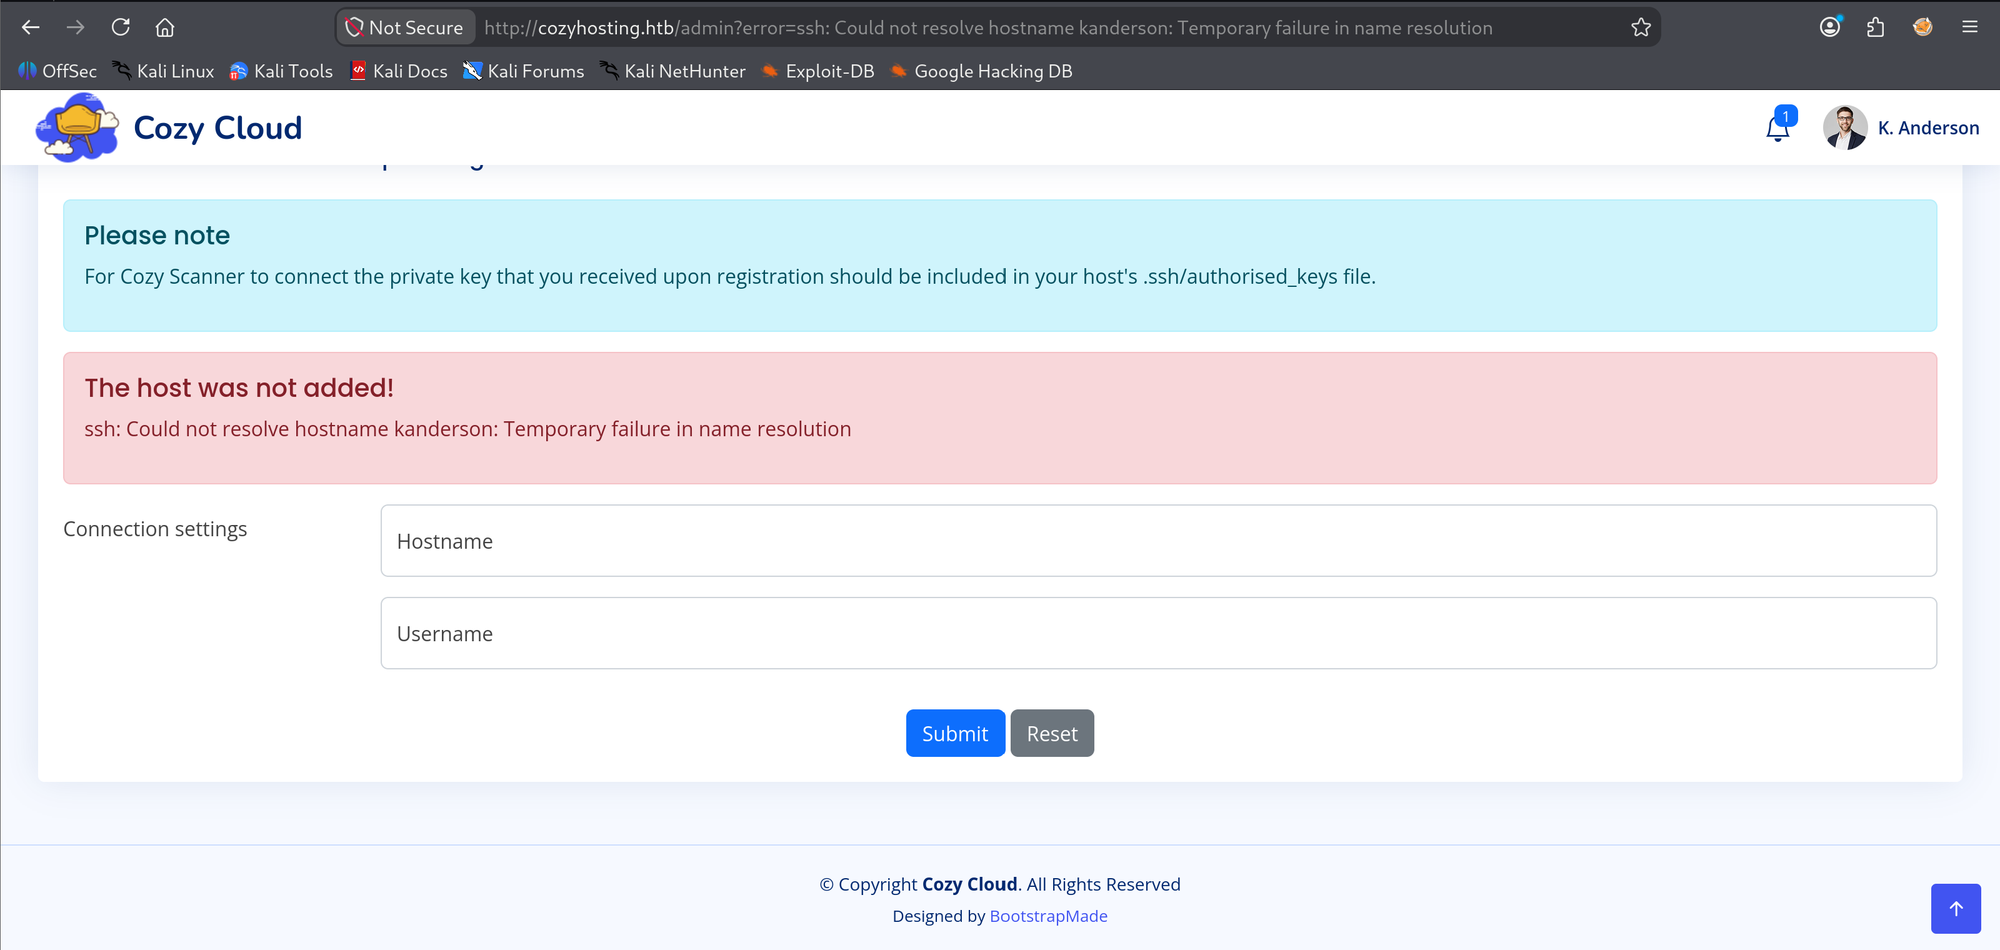Click the Cozy Cloud logo image
Image resolution: width=2000 pixels, height=950 pixels.
(77, 127)
